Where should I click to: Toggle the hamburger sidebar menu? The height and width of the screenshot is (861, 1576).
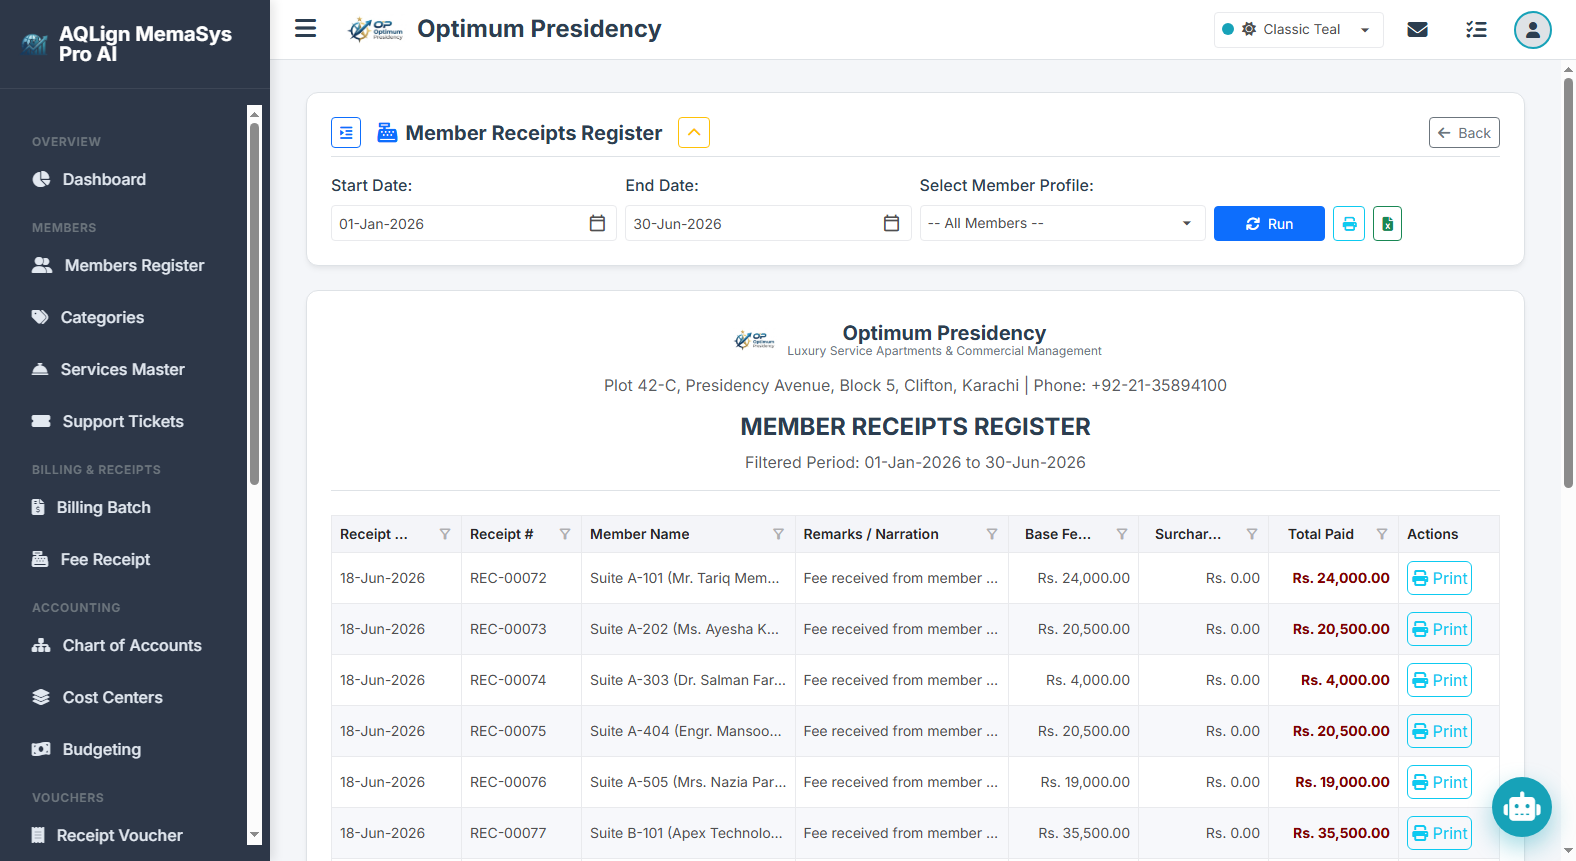(306, 28)
